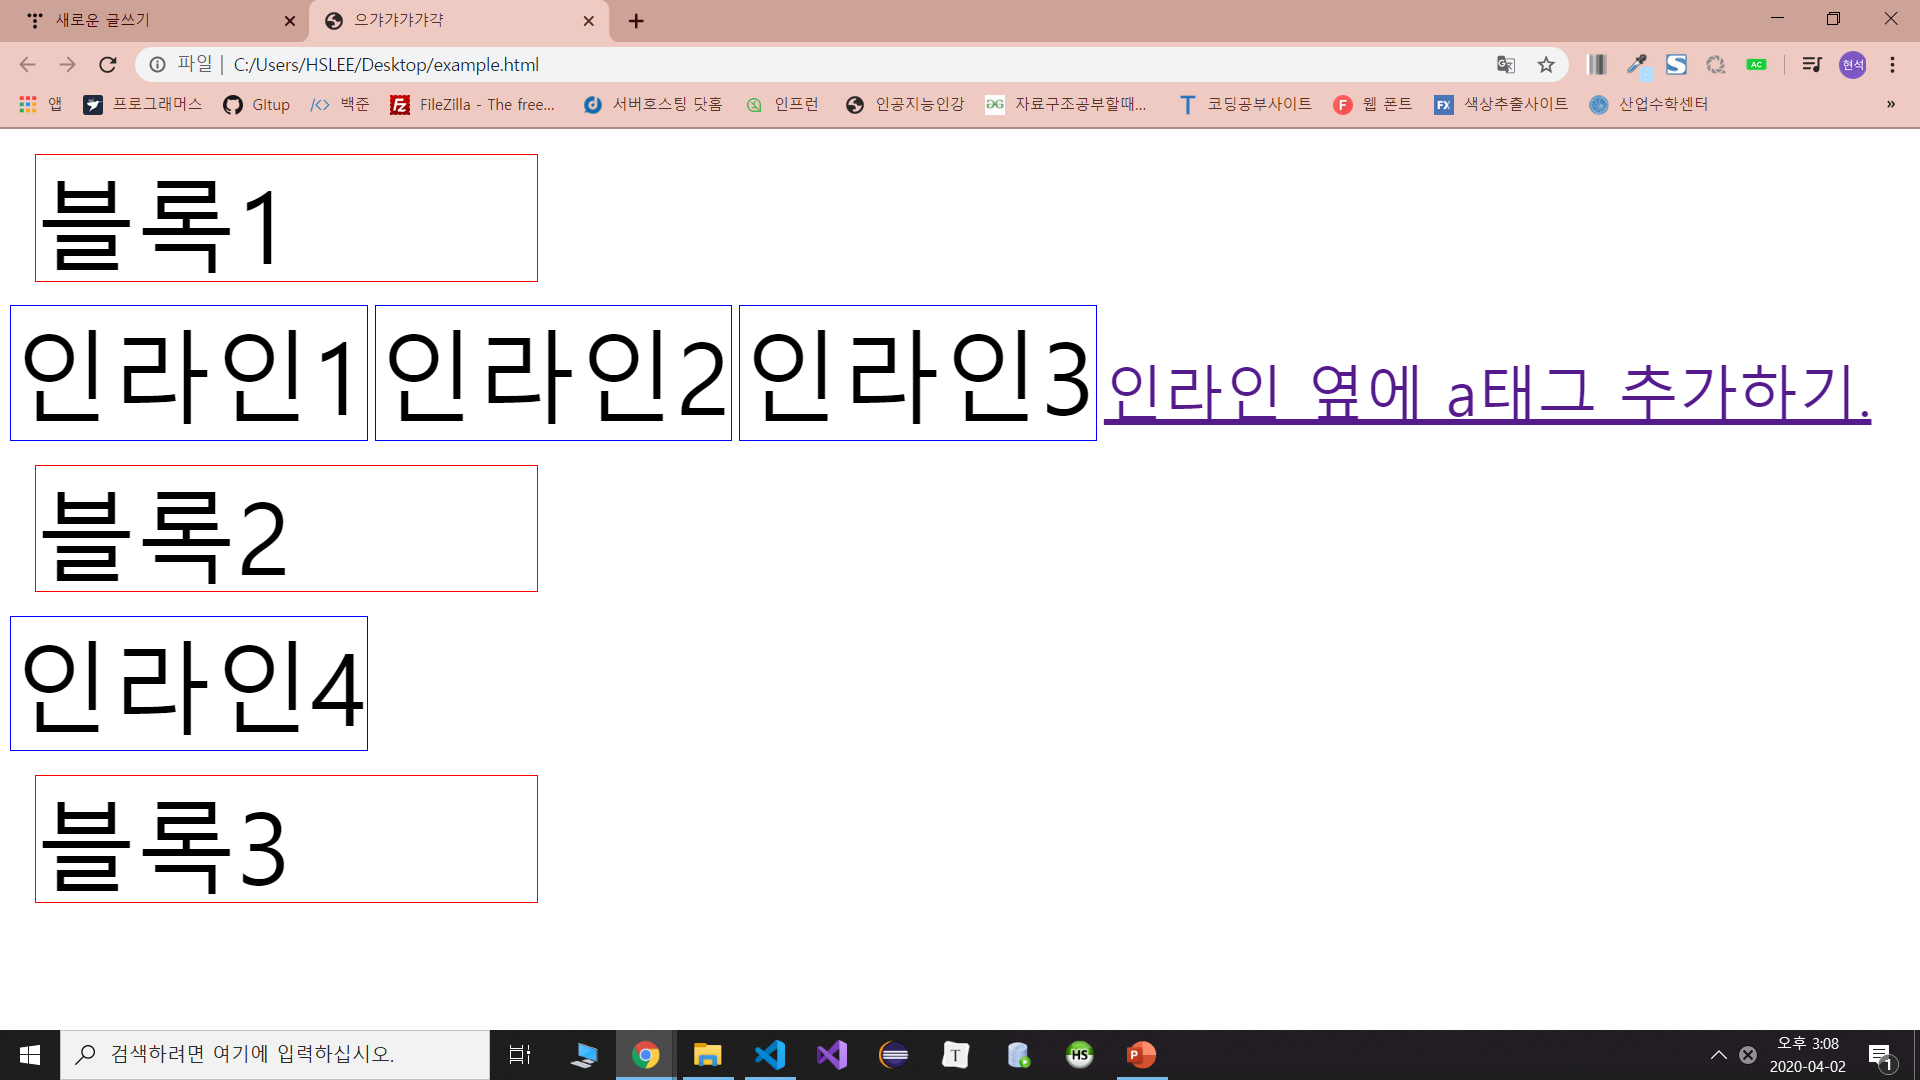Switch to Visual Studio Code on taskbar
The image size is (1920, 1080).
[770, 1055]
